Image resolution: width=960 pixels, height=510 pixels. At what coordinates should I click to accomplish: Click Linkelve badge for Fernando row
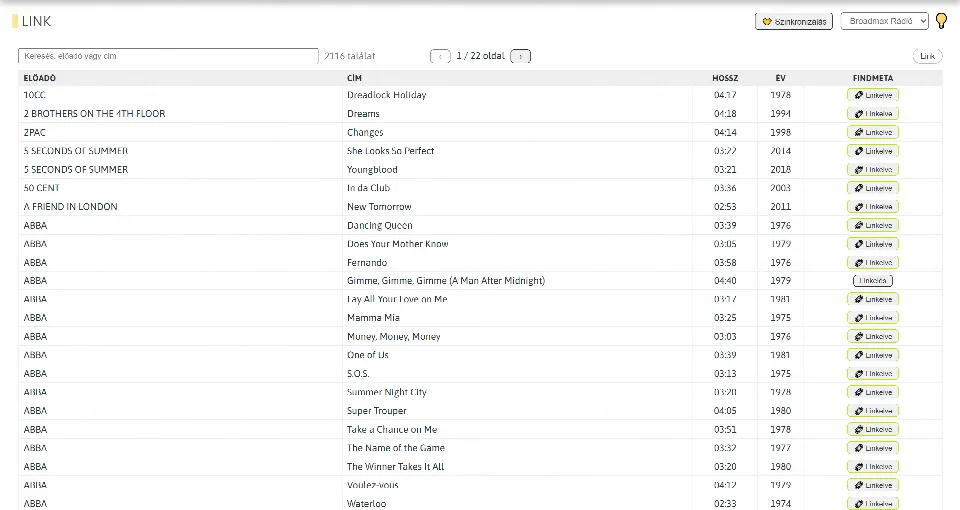(x=873, y=262)
